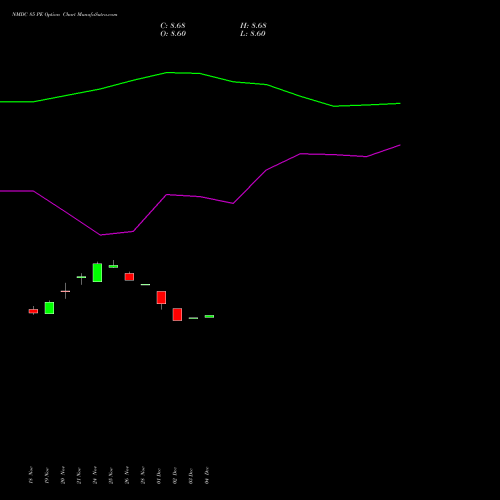This screenshot has height=500, width=500.
Task: Click the low value L: 8.60
Action: pyautogui.click(x=253, y=34)
